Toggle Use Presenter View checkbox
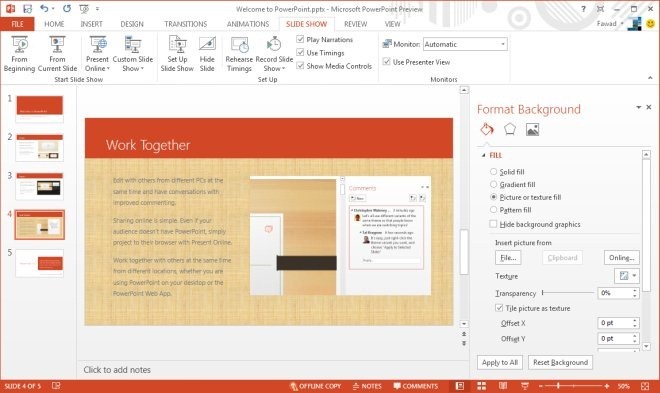660x393 pixels. click(386, 62)
